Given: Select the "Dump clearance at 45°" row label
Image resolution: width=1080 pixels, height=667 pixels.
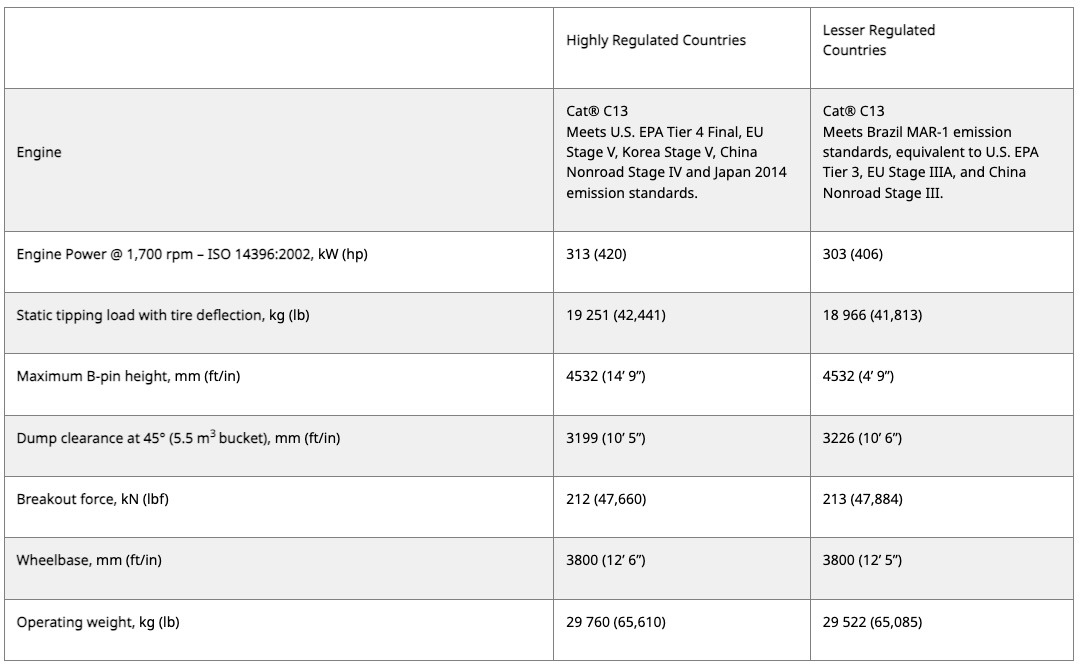Looking at the screenshot, I should pyautogui.click(x=178, y=438).
